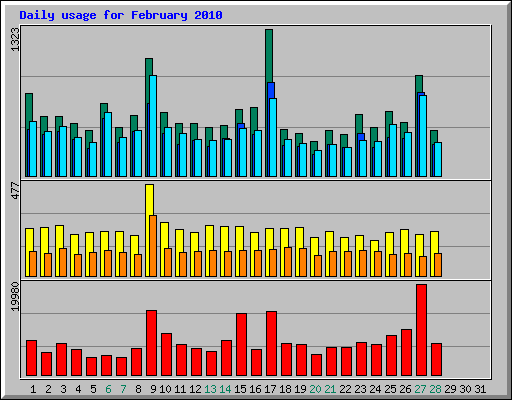Screen dimensions: 512x400
Task: Click the red bar for day 28
Action: pyautogui.click(x=436, y=359)
